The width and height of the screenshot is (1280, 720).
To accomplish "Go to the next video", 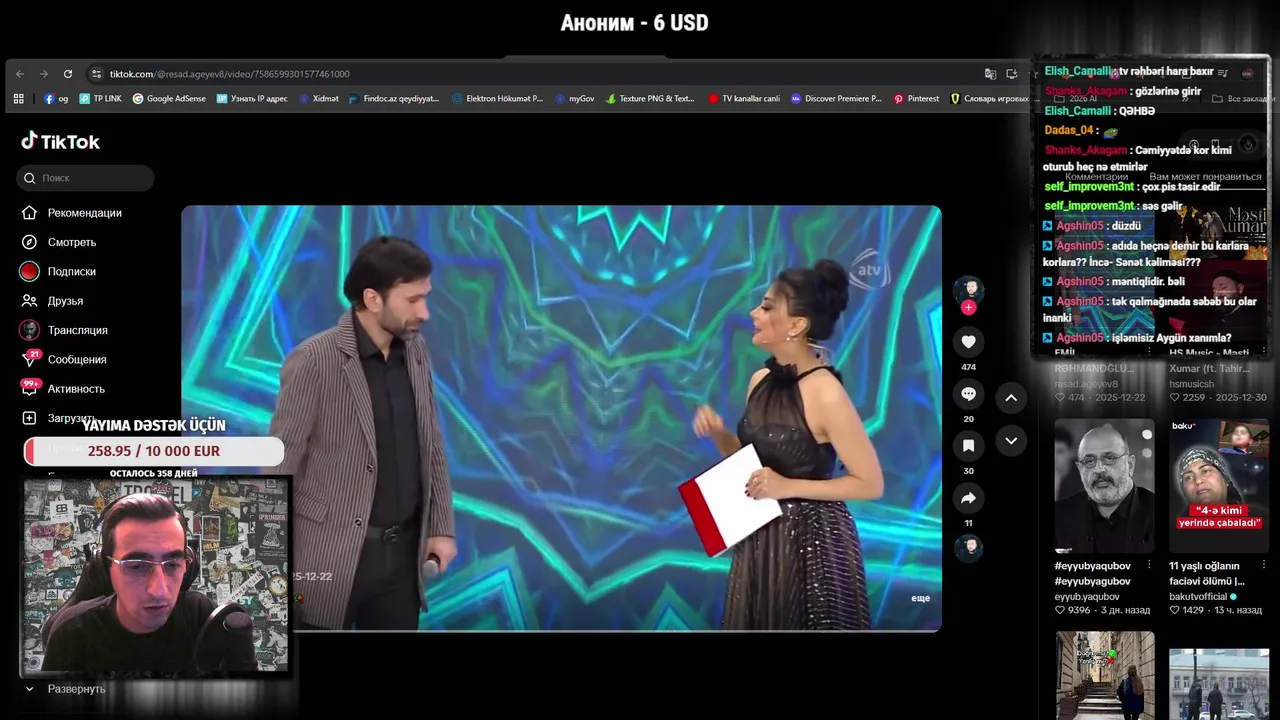I will click(x=1011, y=440).
